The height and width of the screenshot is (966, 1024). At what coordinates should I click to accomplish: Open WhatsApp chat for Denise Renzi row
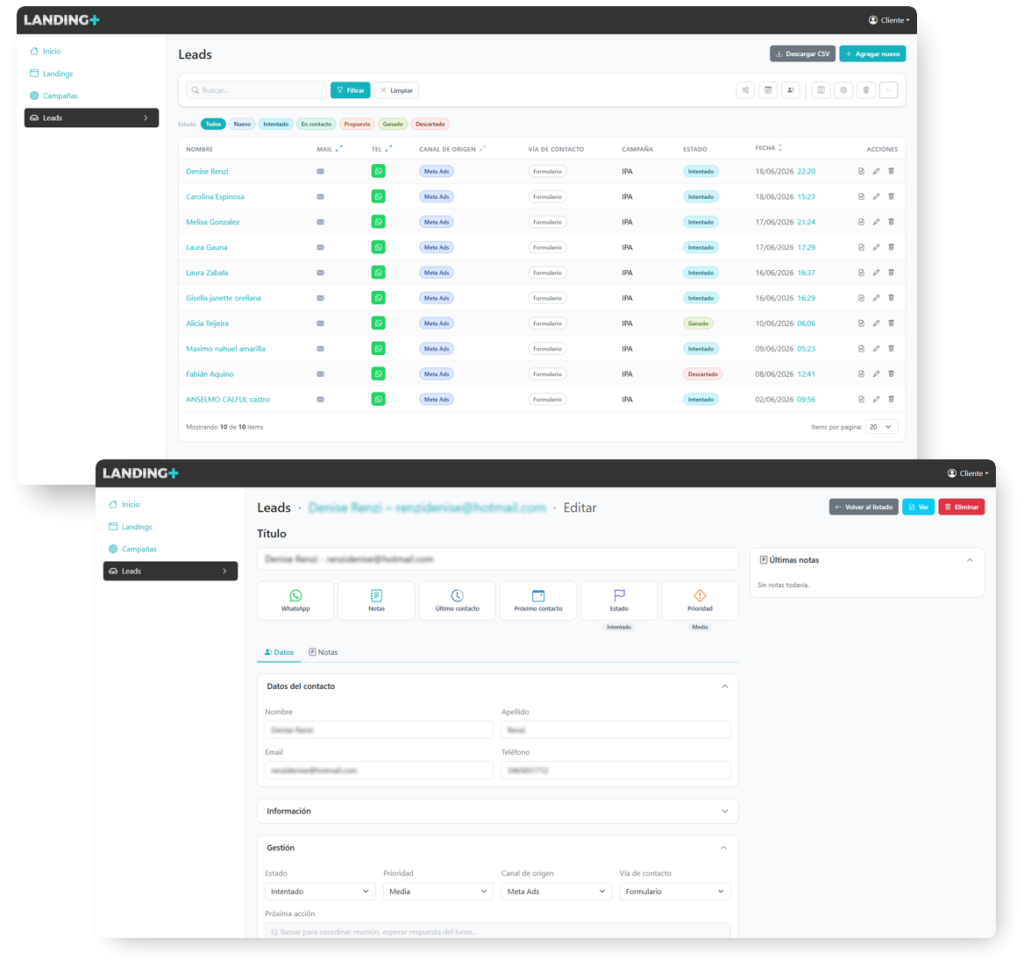(378, 171)
